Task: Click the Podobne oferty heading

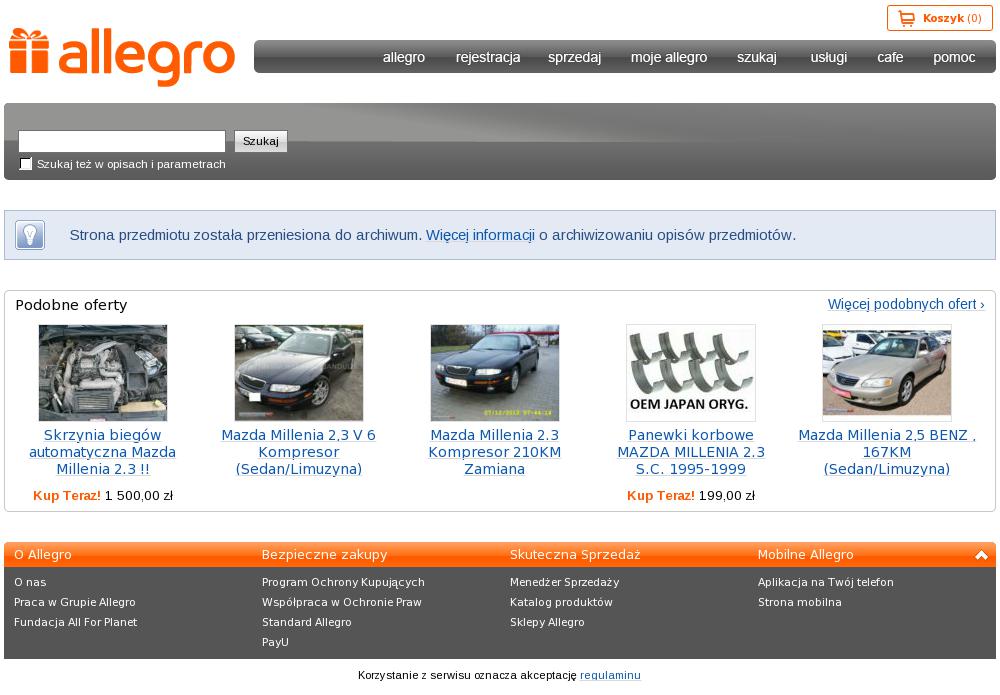Action: point(71,305)
